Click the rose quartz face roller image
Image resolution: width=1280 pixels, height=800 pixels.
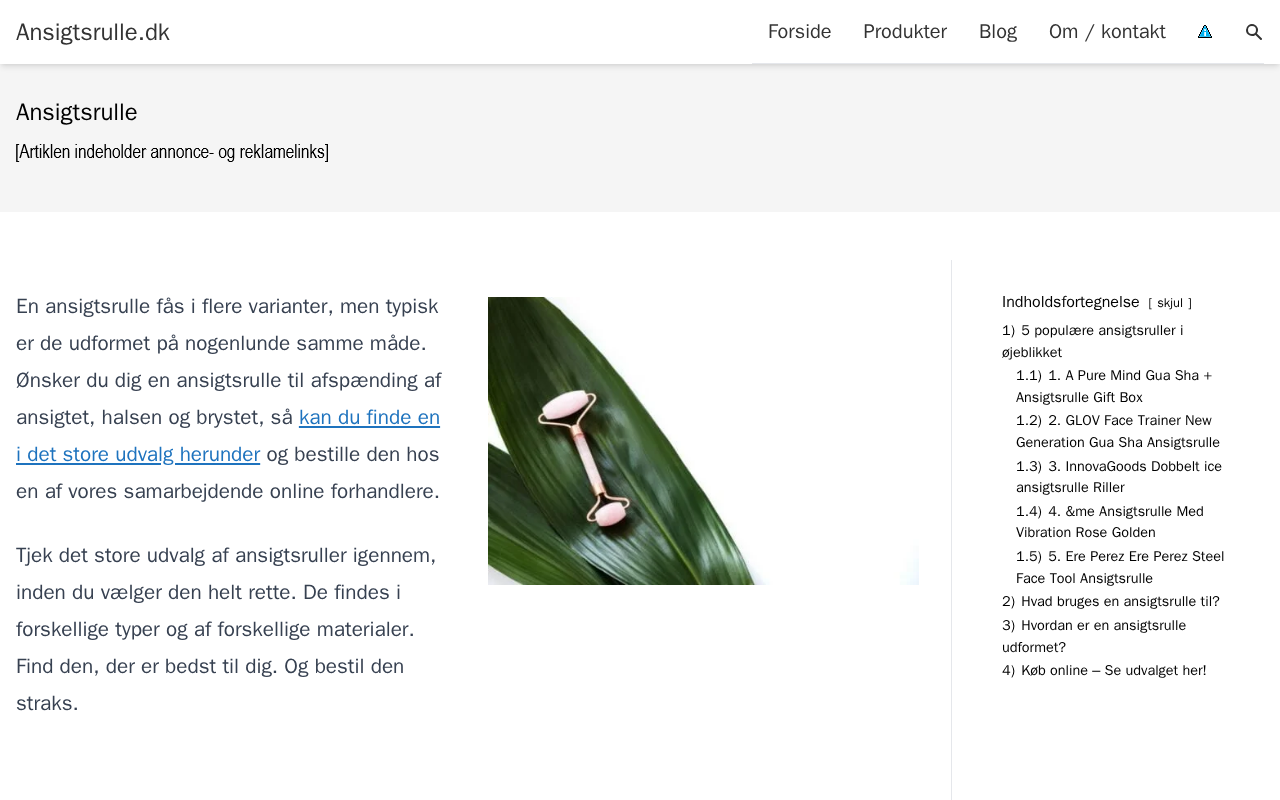[703, 440]
